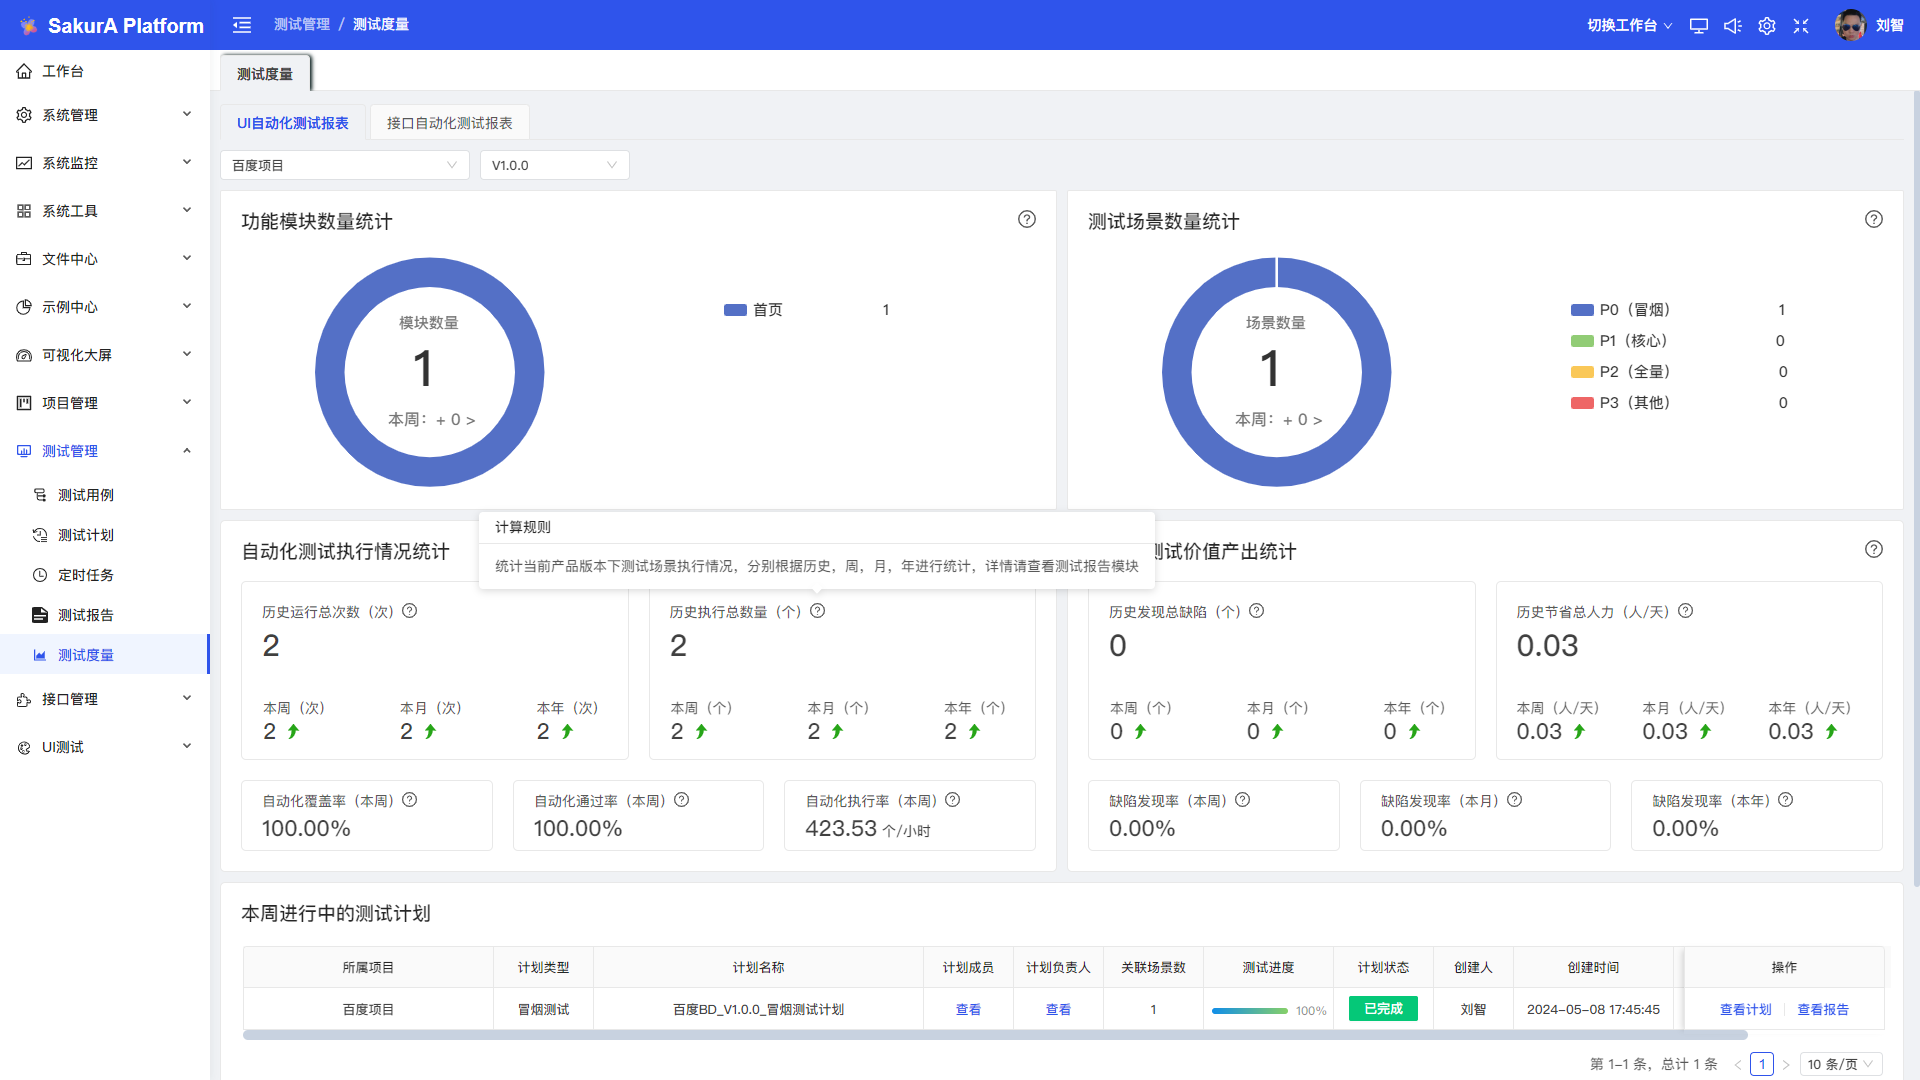Expand 系统管理 menu
Screen dimensions: 1920x1080
pyautogui.click(x=105, y=115)
